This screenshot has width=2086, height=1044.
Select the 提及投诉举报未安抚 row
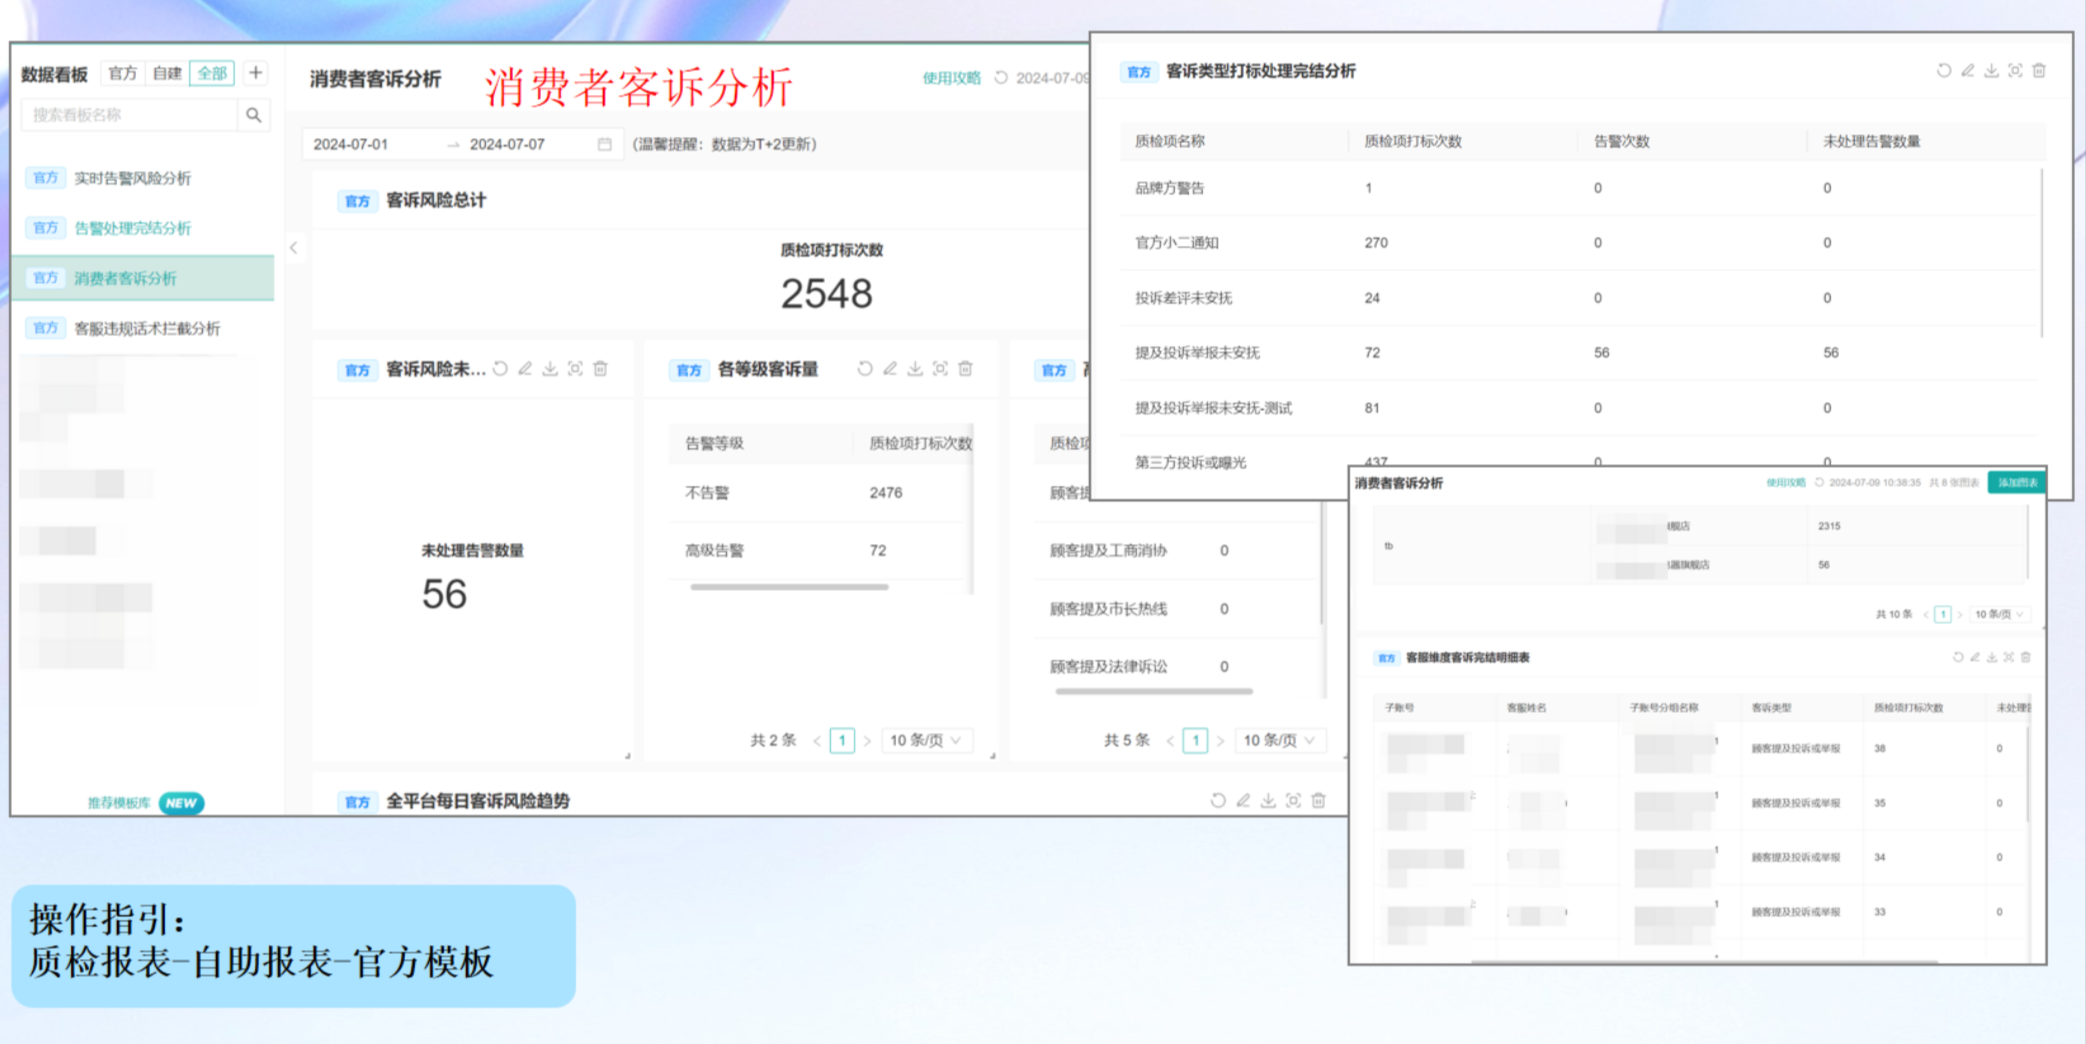pos(1580,353)
